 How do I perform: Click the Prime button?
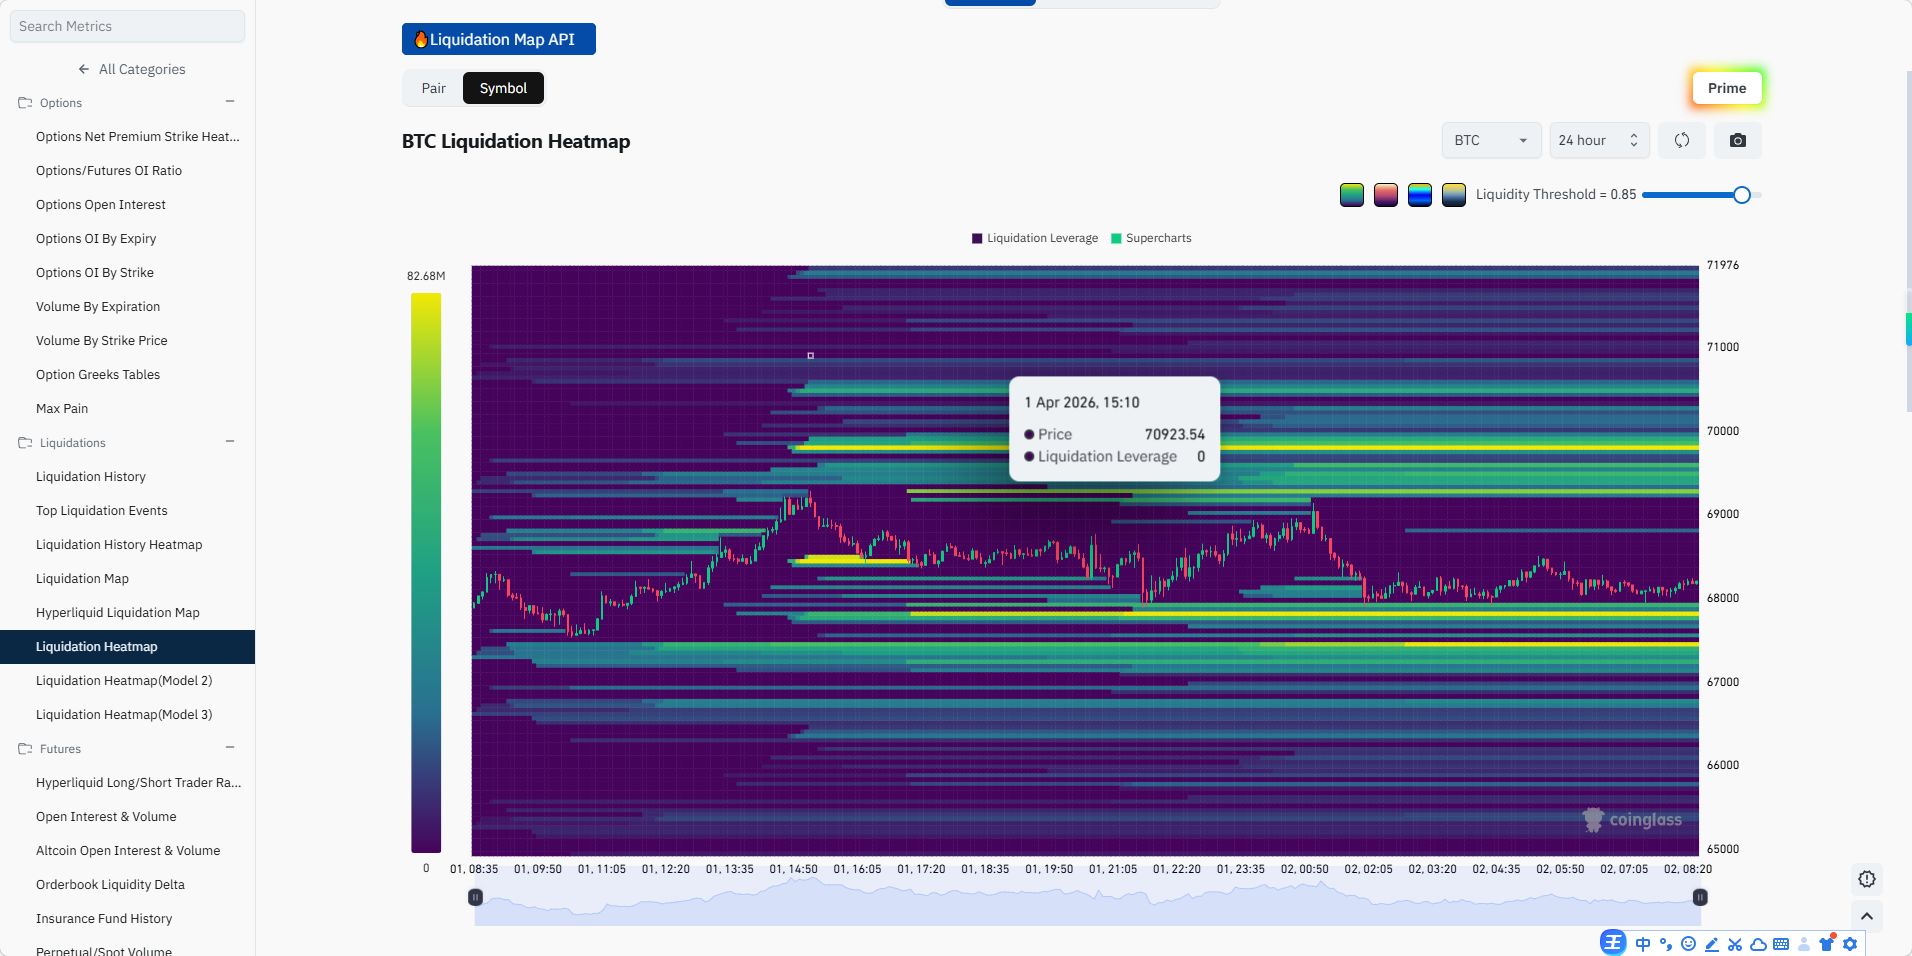pyautogui.click(x=1726, y=88)
